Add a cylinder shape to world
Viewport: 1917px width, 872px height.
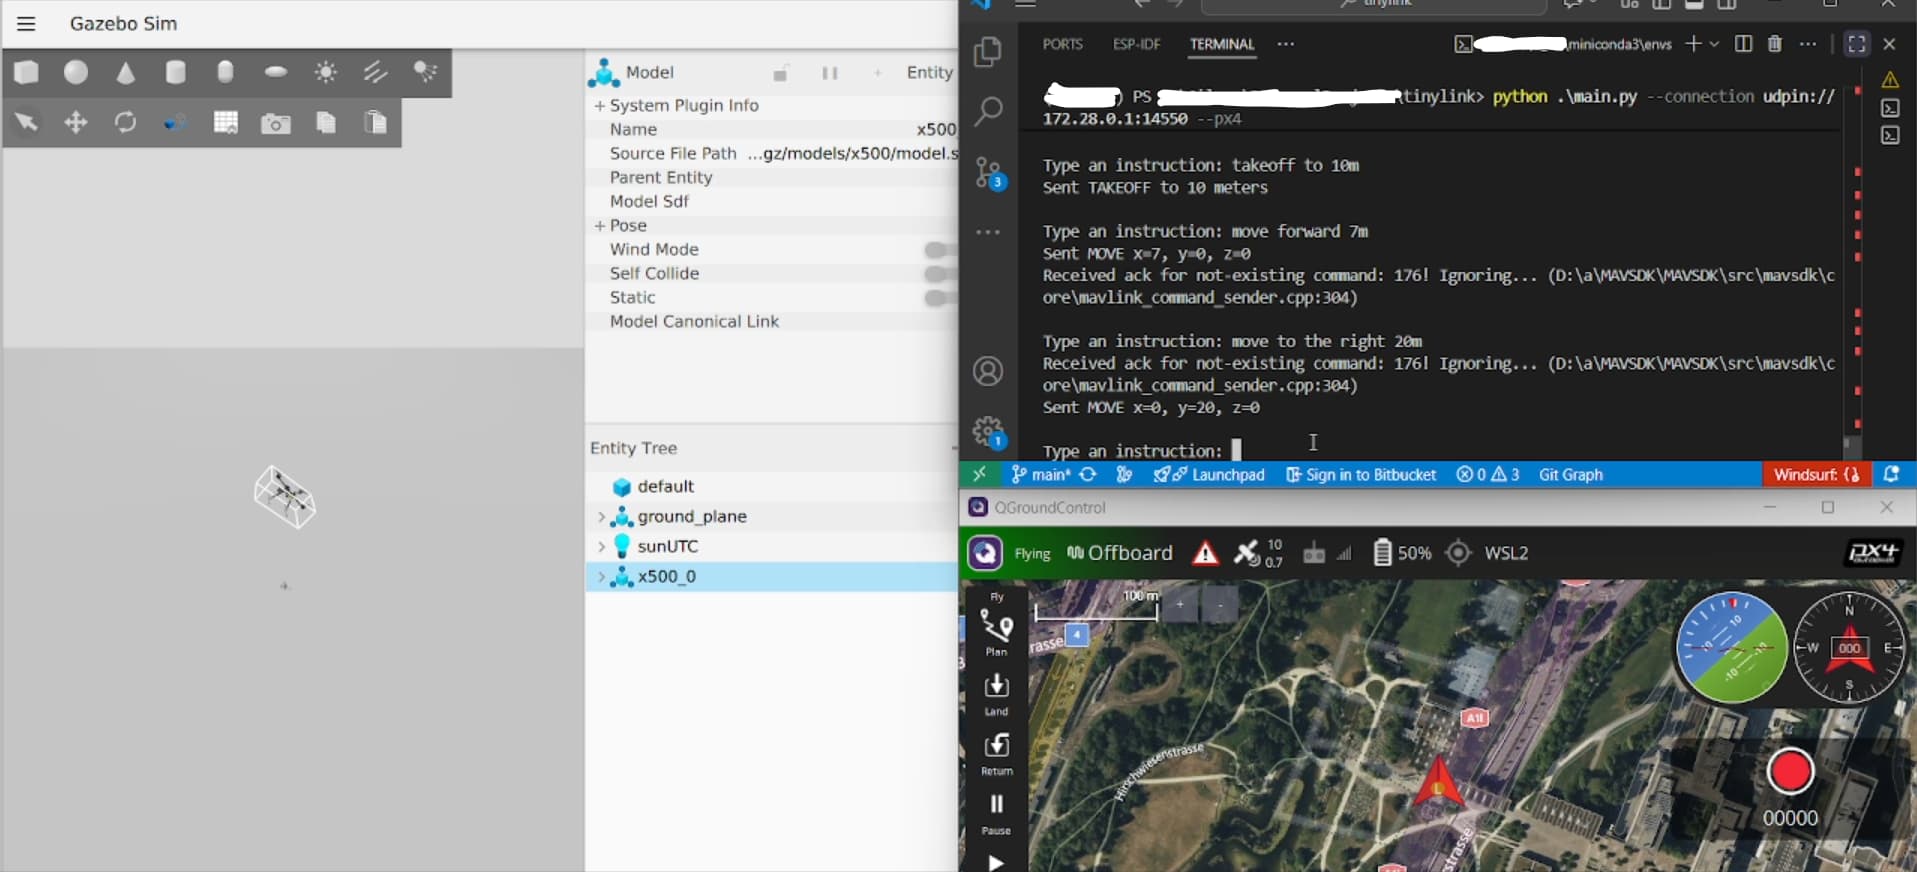(x=176, y=72)
